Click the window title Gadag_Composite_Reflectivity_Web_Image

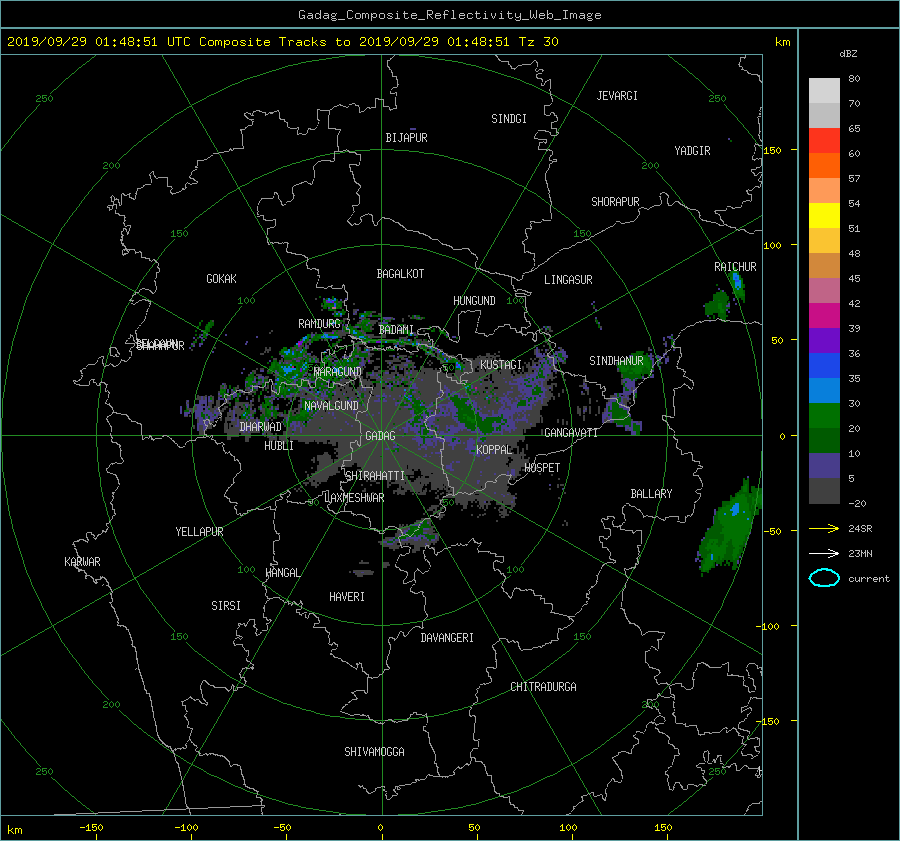[x=449, y=15]
